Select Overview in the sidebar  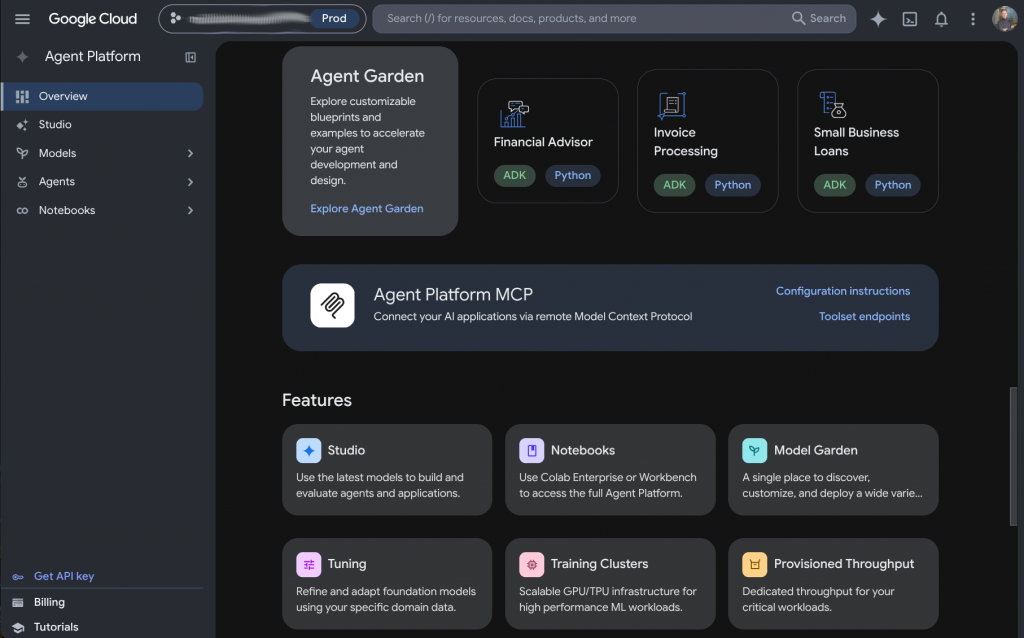pyautogui.click(x=103, y=97)
